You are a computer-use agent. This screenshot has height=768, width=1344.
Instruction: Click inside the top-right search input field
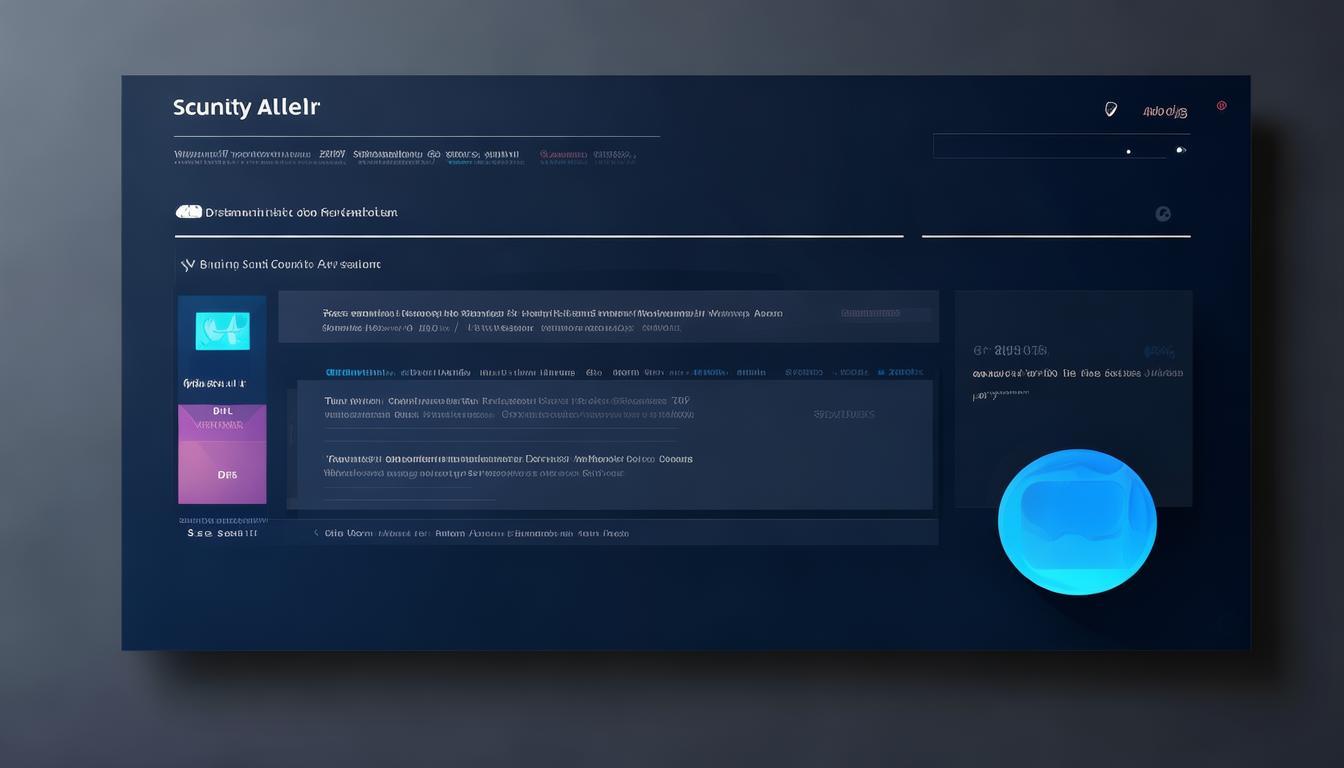click(x=1040, y=147)
